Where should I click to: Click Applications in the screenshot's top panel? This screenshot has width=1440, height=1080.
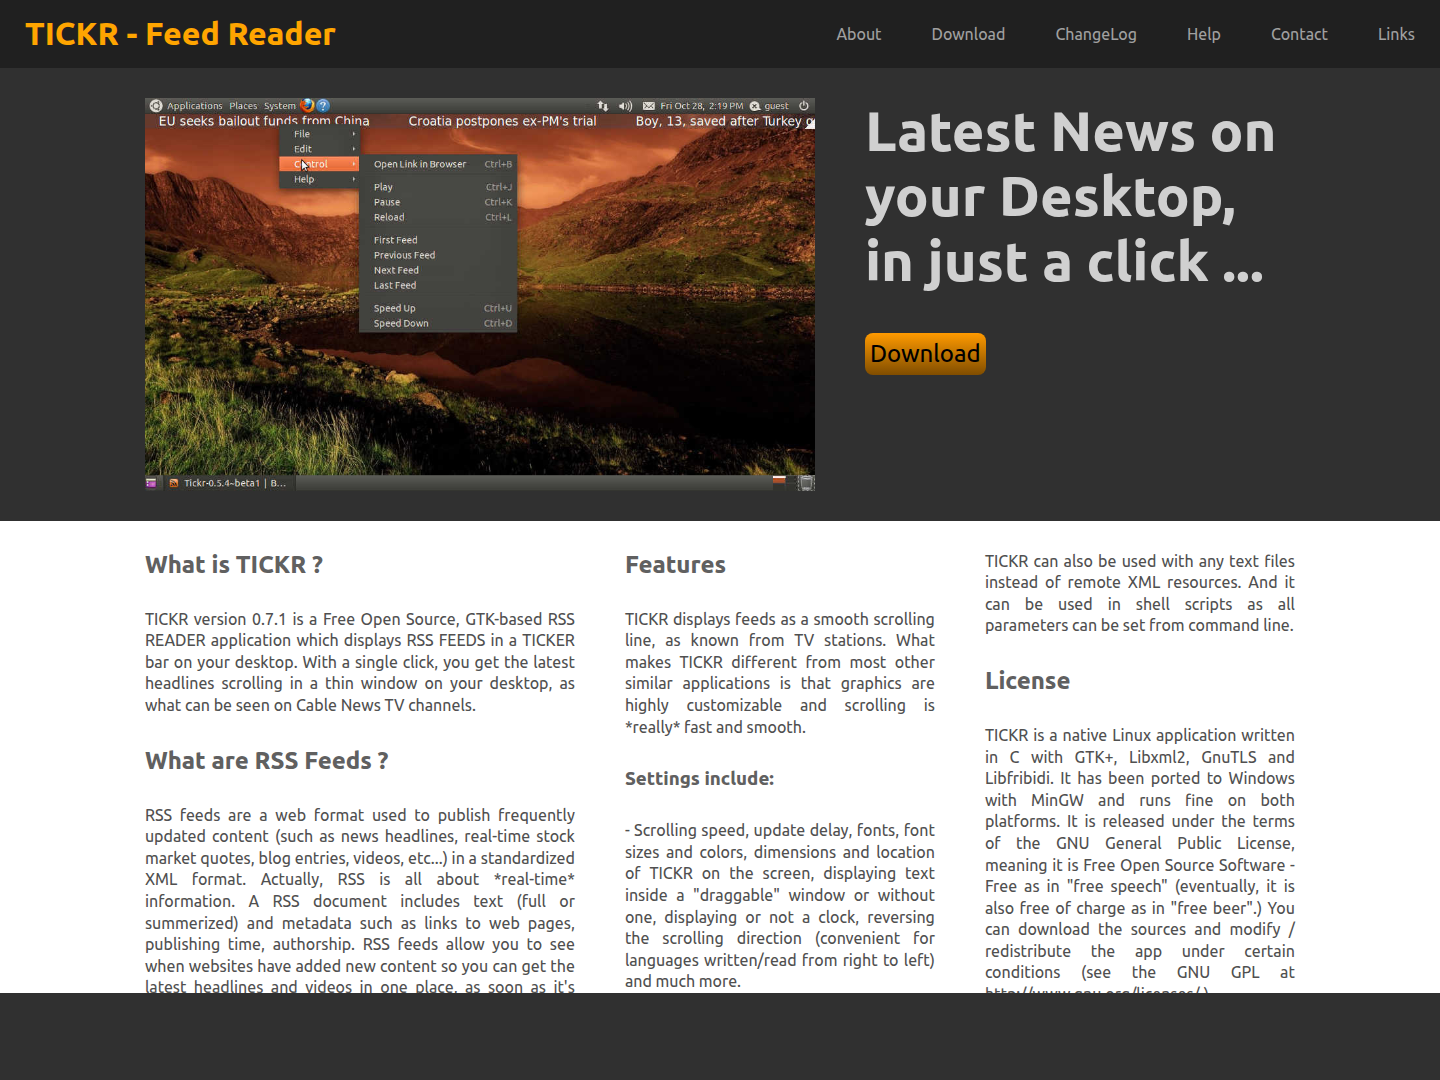[x=195, y=106]
